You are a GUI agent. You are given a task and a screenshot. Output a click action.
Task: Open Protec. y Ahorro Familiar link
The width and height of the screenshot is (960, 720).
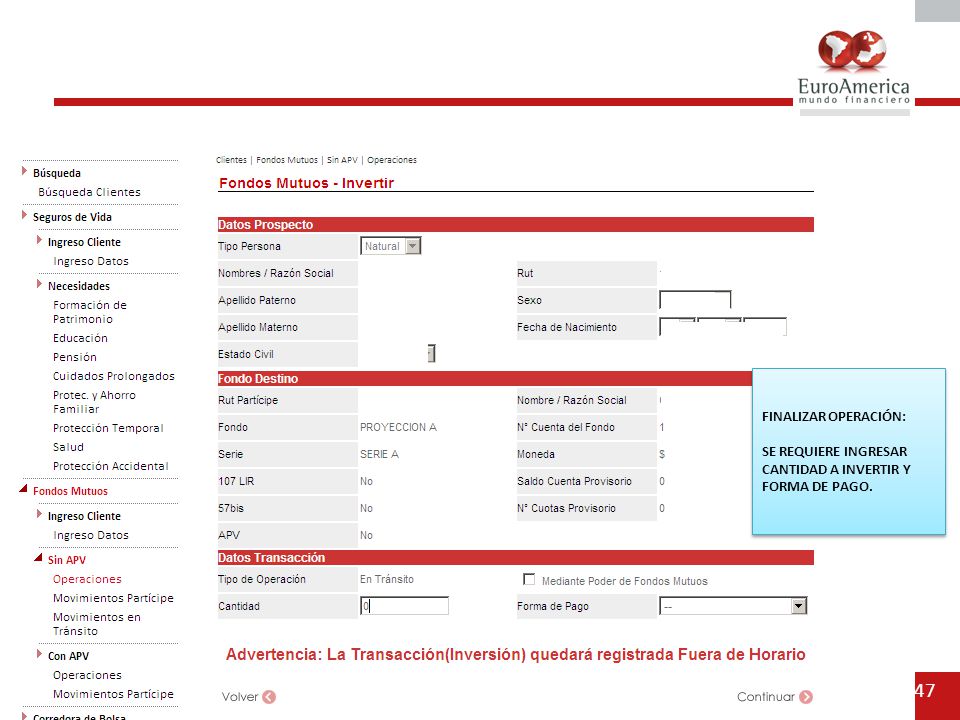point(94,402)
